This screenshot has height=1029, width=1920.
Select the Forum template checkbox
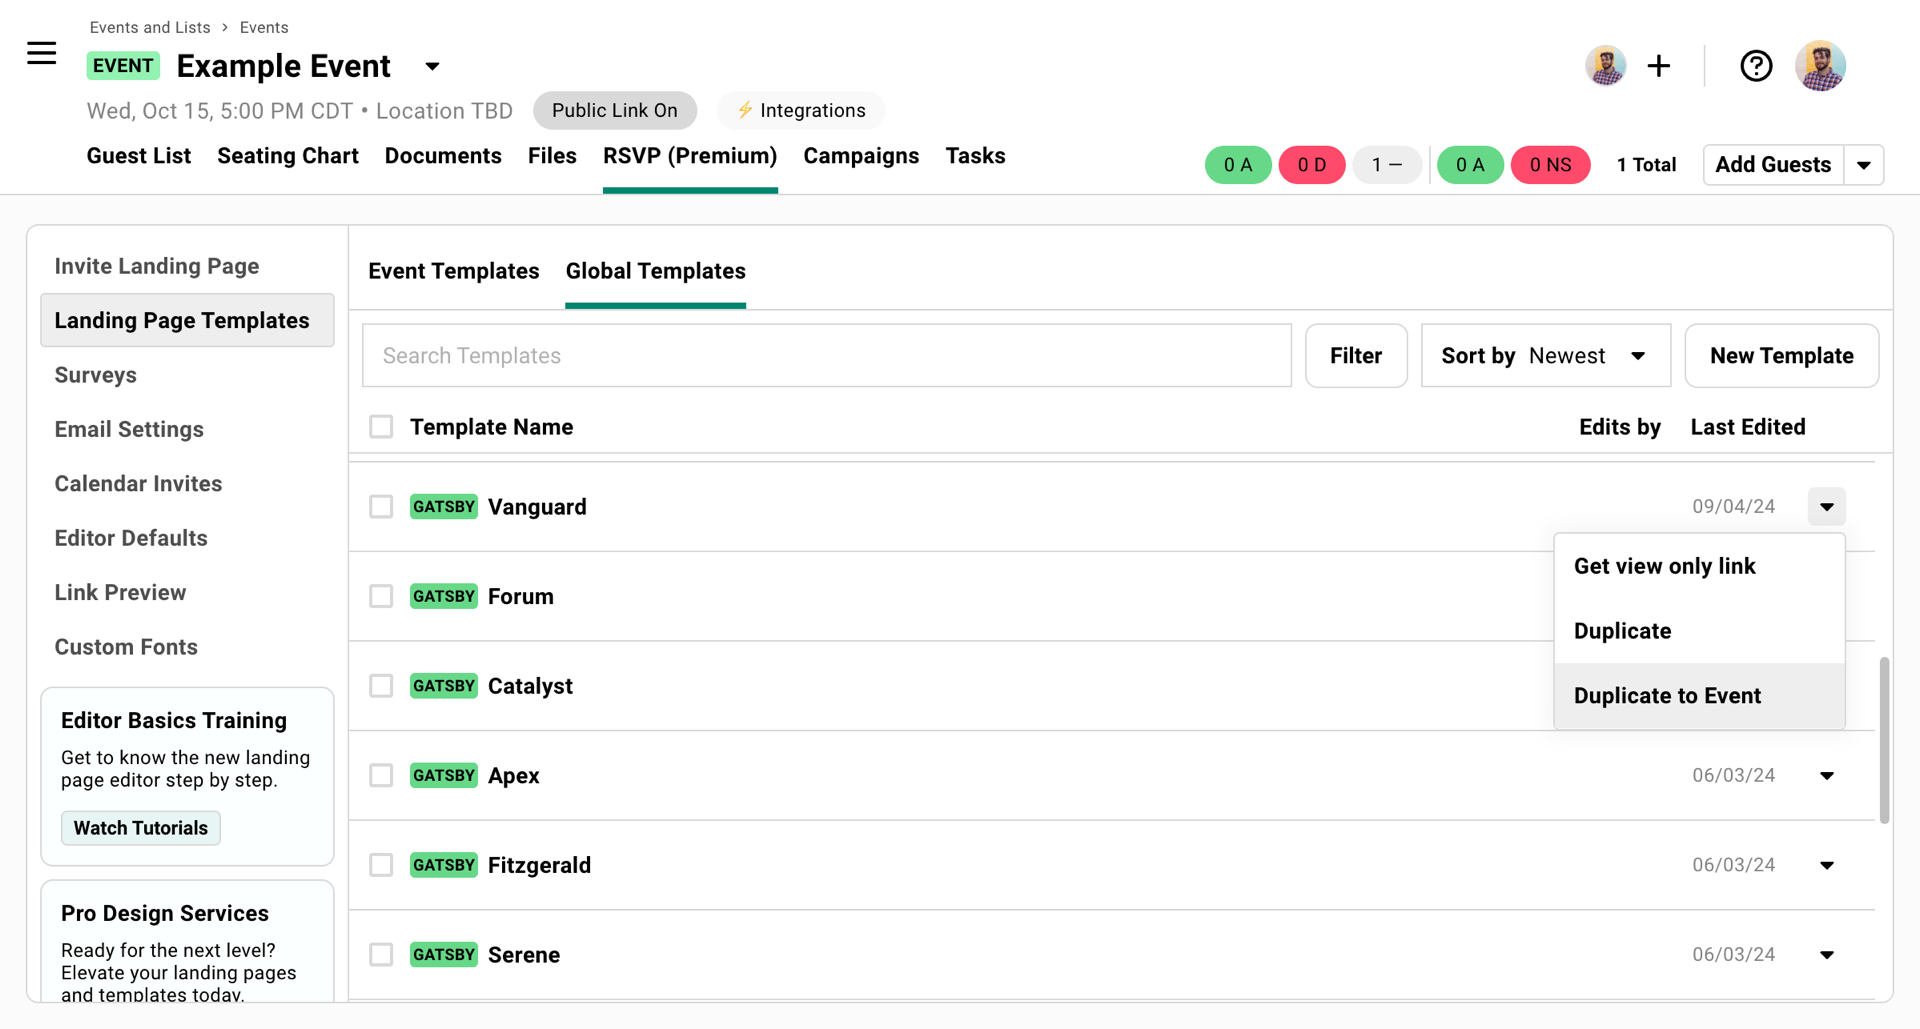(381, 597)
